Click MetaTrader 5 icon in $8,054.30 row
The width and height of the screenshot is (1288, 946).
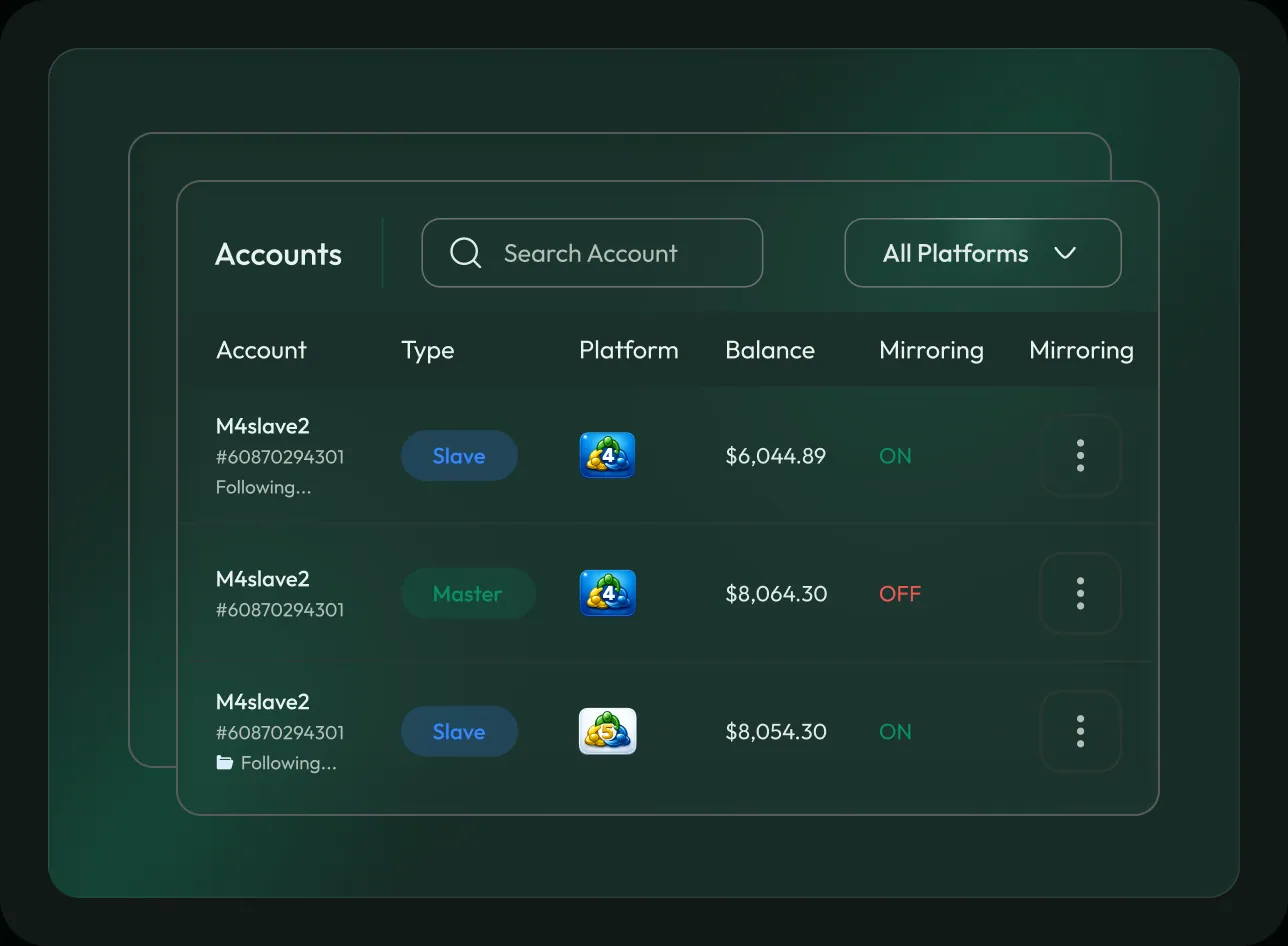pyautogui.click(x=607, y=731)
